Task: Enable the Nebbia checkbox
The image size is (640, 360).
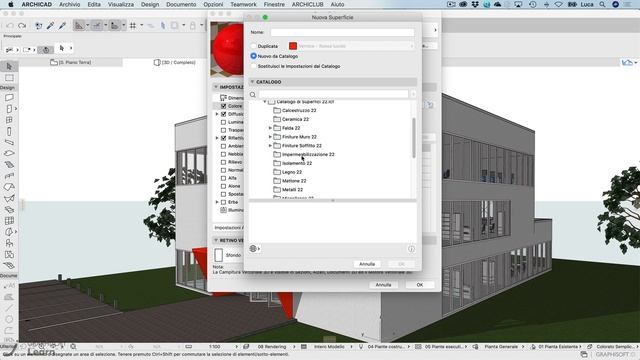Action: [223, 154]
